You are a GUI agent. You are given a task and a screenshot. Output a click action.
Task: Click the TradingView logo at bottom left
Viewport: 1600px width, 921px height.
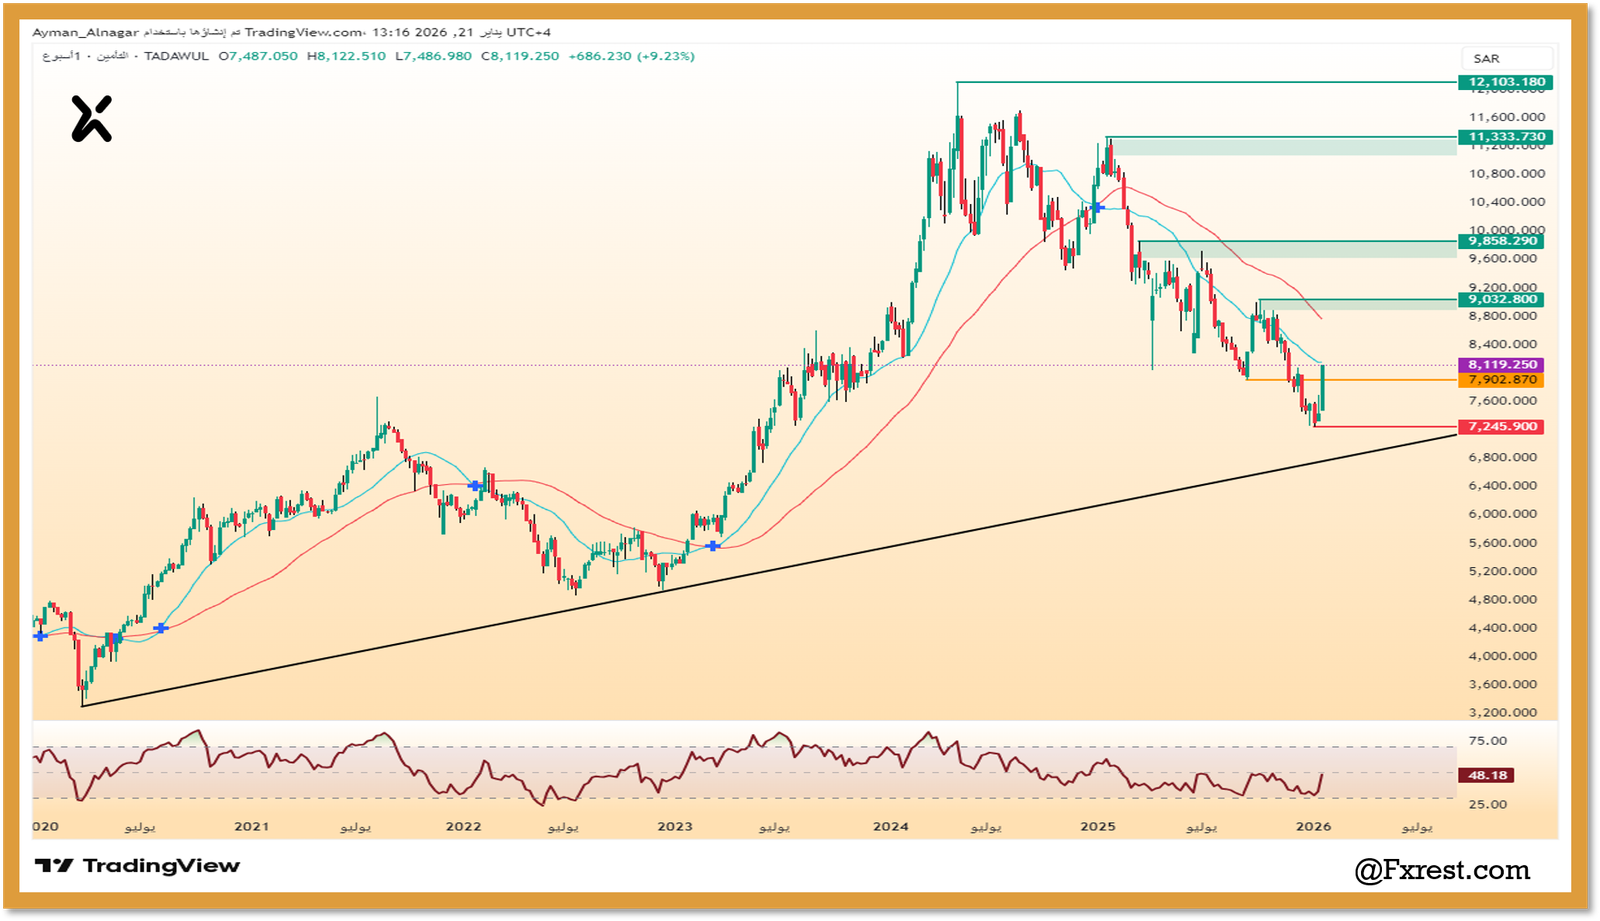click(137, 866)
